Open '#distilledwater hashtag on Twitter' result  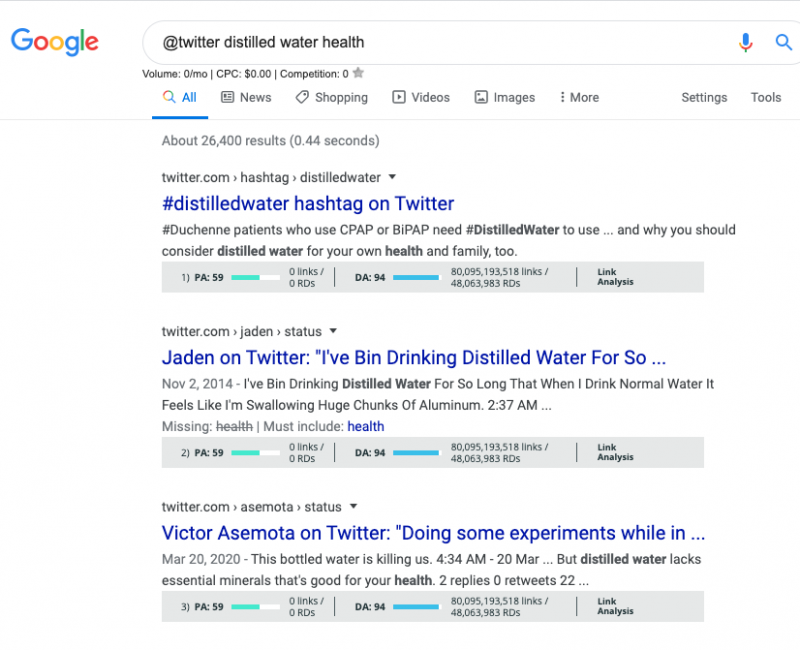[x=308, y=204]
